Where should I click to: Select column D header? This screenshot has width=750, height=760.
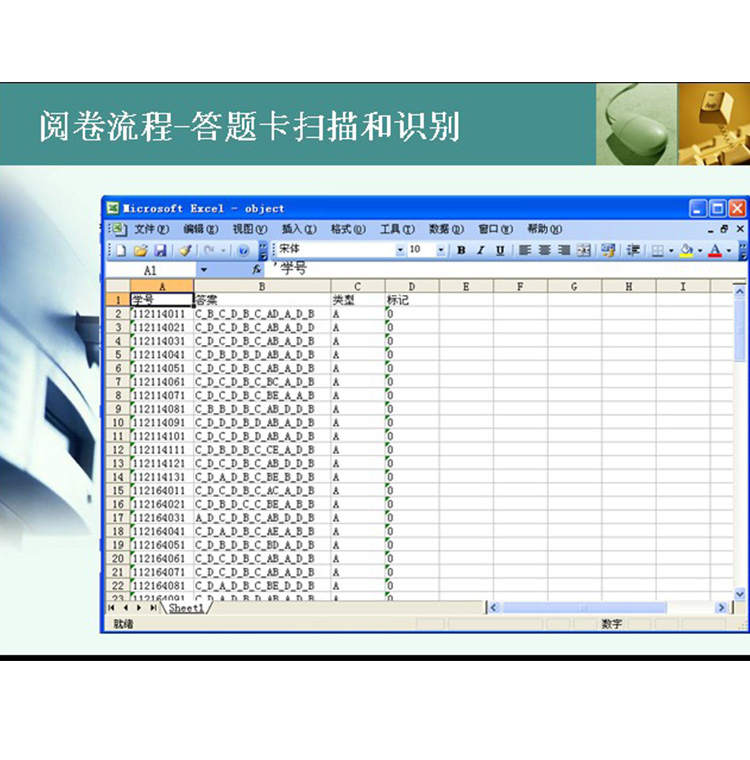pyautogui.click(x=412, y=286)
